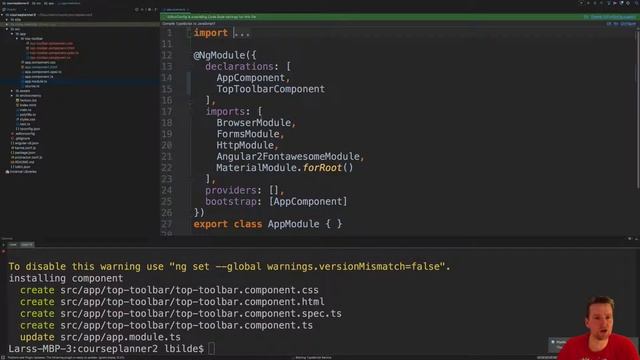Image resolution: width=640 pixels, height=360 pixels.
Task: Add new terminal session plus icon
Action: coord(3,244)
